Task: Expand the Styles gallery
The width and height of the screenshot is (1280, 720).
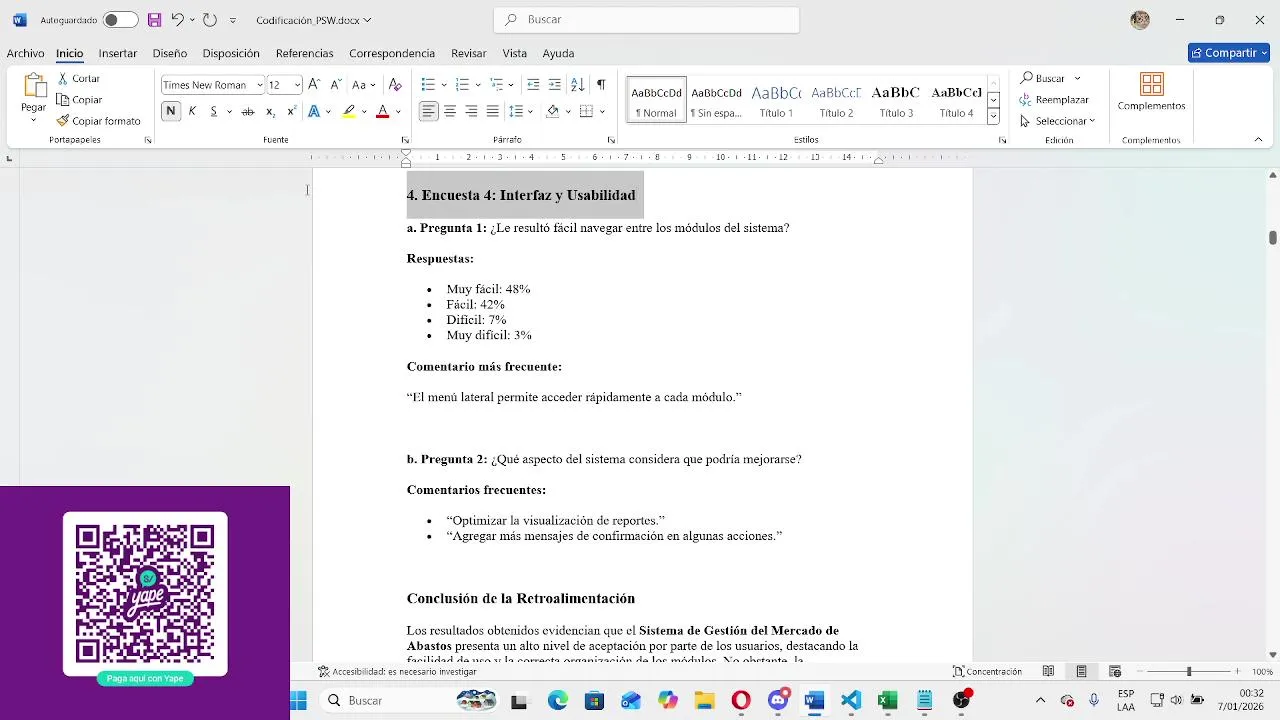Action: (x=993, y=117)
